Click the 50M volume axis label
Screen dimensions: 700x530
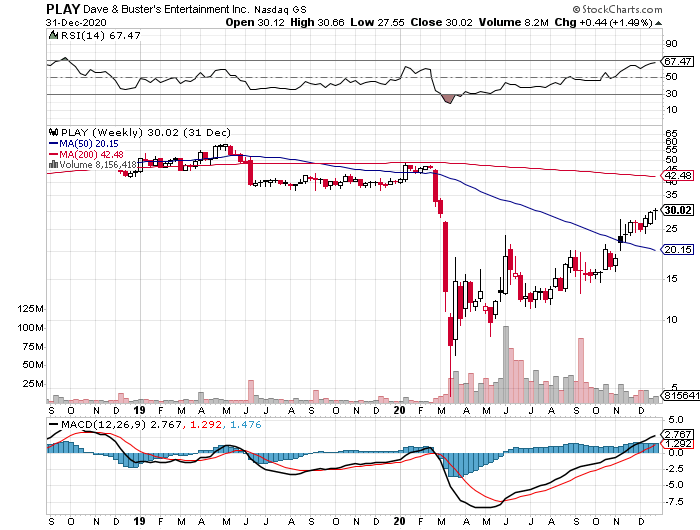coord(33,365)
